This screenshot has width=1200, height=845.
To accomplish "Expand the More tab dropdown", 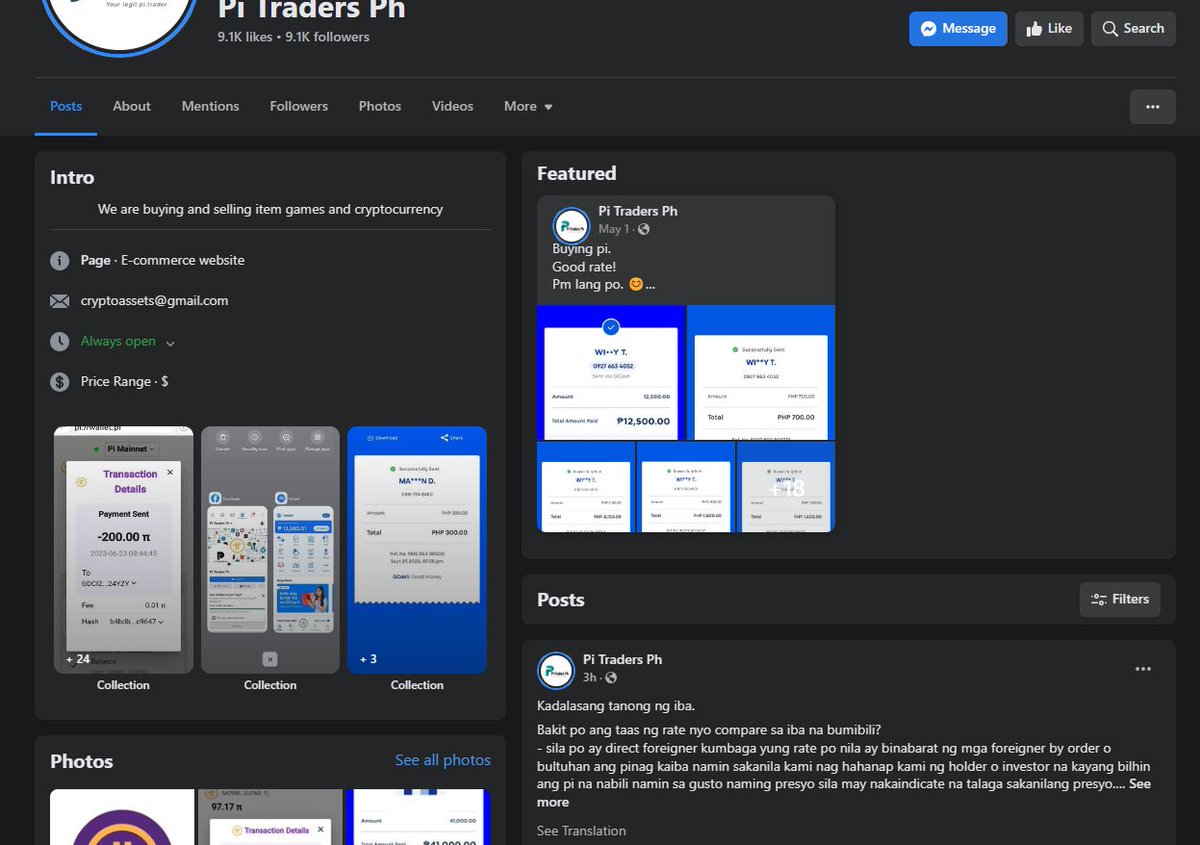I will 528,106.
